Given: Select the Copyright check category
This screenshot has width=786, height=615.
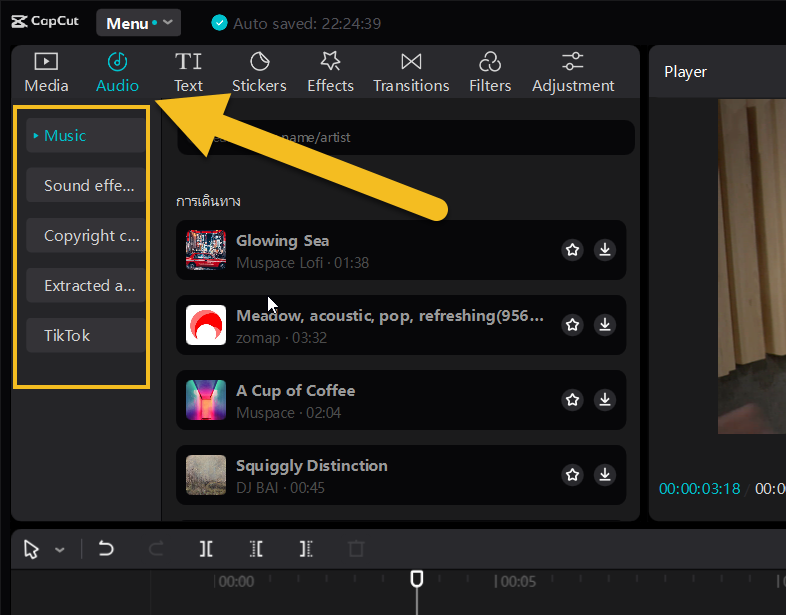Looking at the screenshot, I should [86, 236].
